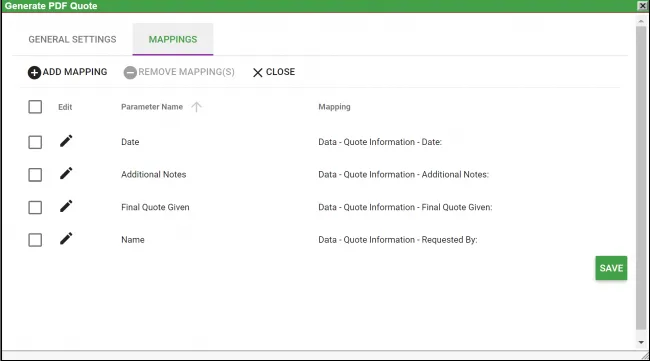Click the Mapping column header
Screen dimensions: 650x361
coord(334,107)
